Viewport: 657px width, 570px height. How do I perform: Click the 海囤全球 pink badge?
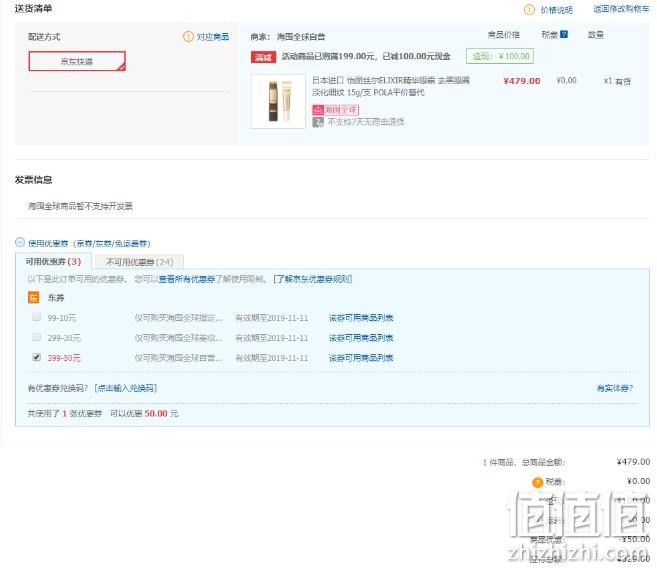click(336, 110)
